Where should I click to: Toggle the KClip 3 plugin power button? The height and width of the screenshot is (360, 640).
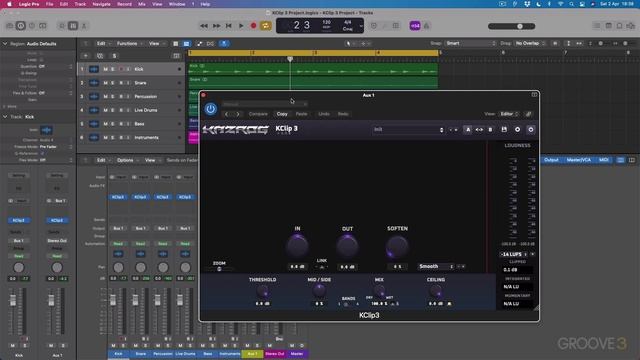[211, 109]
